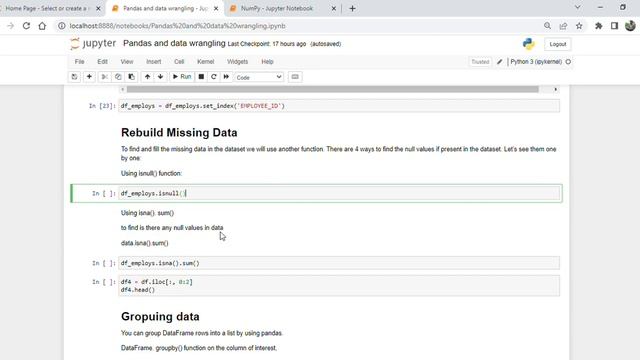Click the df_employs.isna().sum() code cell
Image resolution: width=640 pixels, height=360 pixels.
pos(339,263)
